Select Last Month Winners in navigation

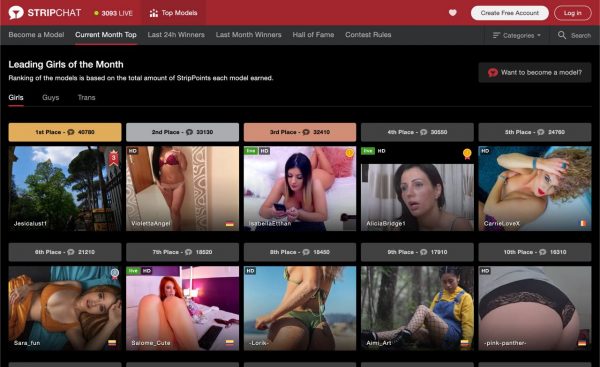(x=248, y=35)
